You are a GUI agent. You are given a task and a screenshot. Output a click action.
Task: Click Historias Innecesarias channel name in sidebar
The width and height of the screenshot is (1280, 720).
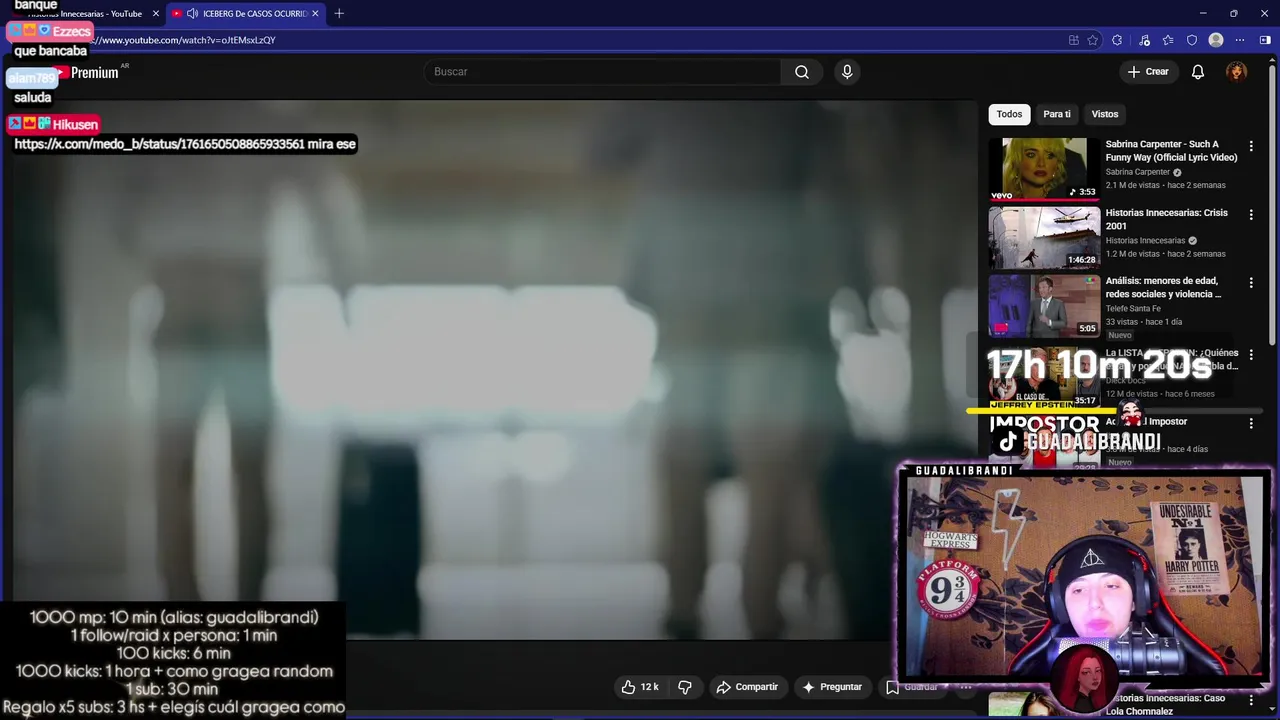pos(1145,240)
